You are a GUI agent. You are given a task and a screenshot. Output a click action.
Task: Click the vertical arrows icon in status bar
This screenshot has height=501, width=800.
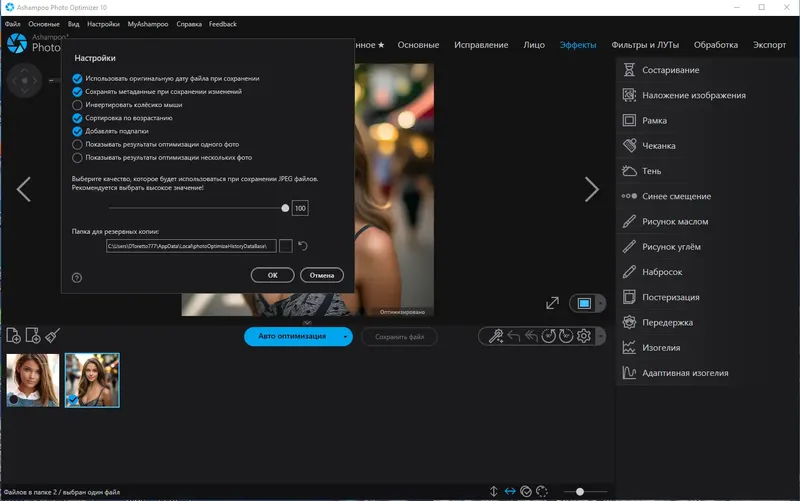[x=493, y=491]
